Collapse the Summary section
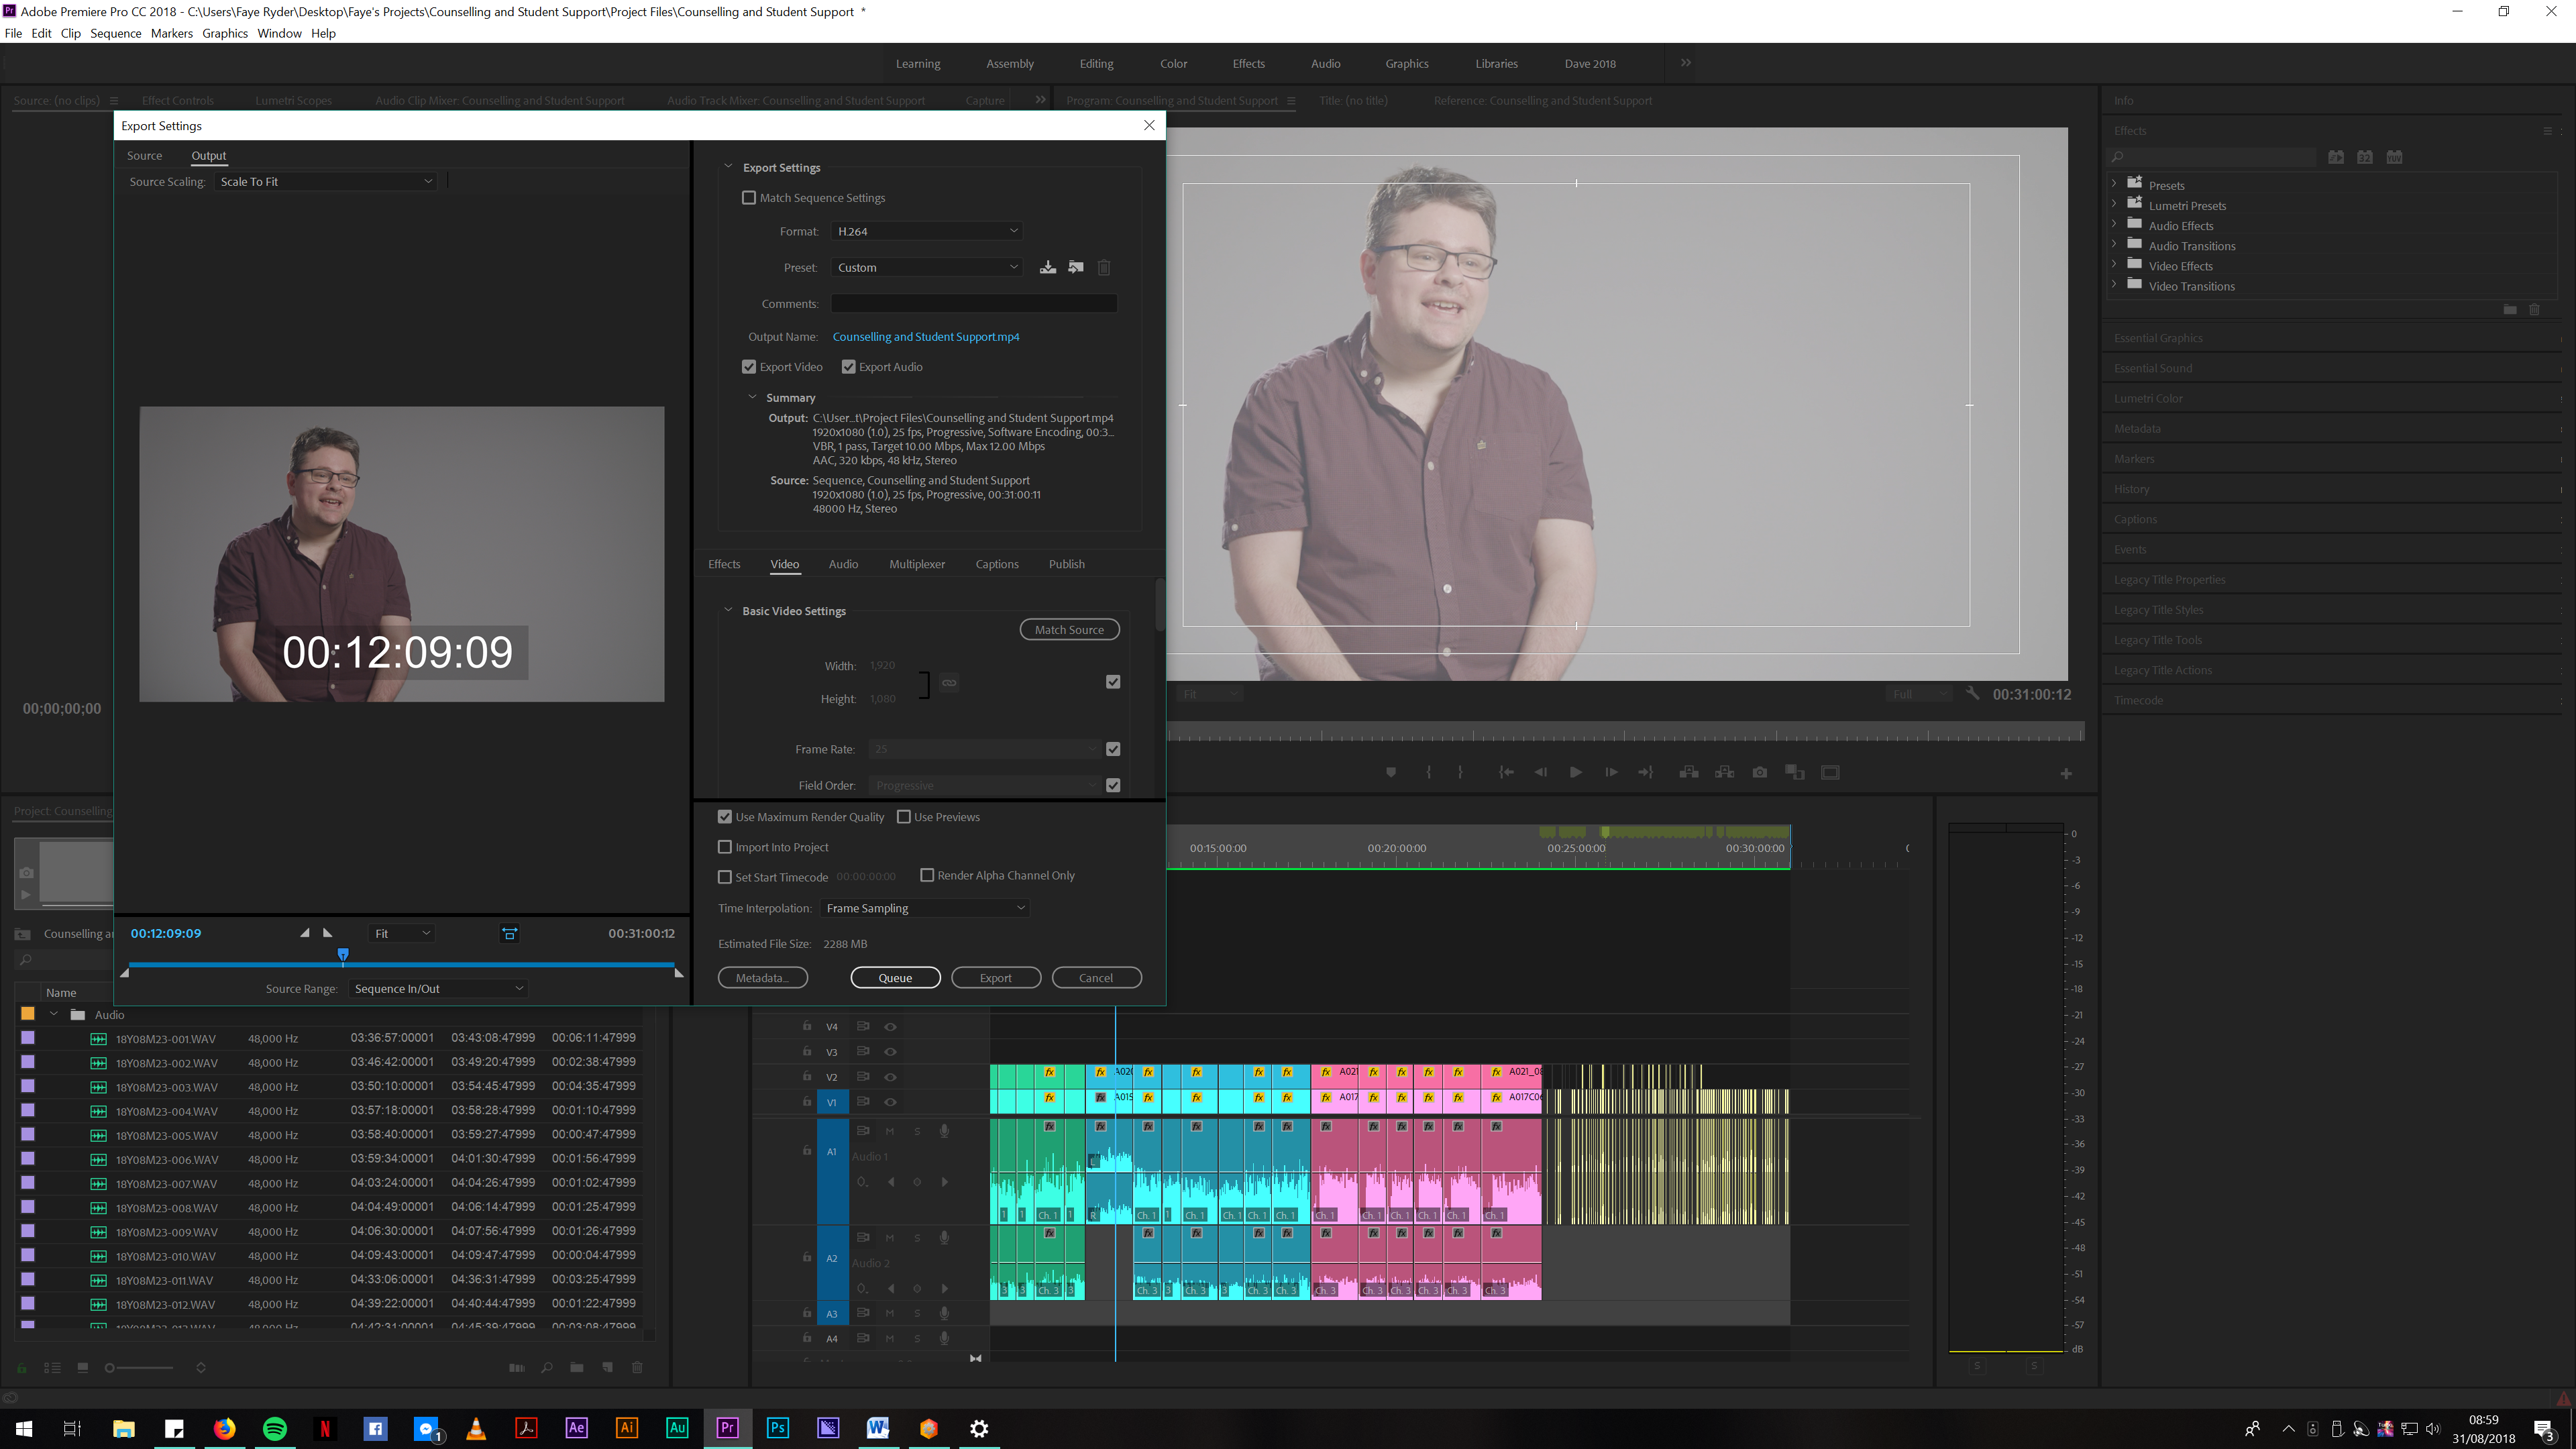Screen dimensions: 2576x1449 point(752,397)
